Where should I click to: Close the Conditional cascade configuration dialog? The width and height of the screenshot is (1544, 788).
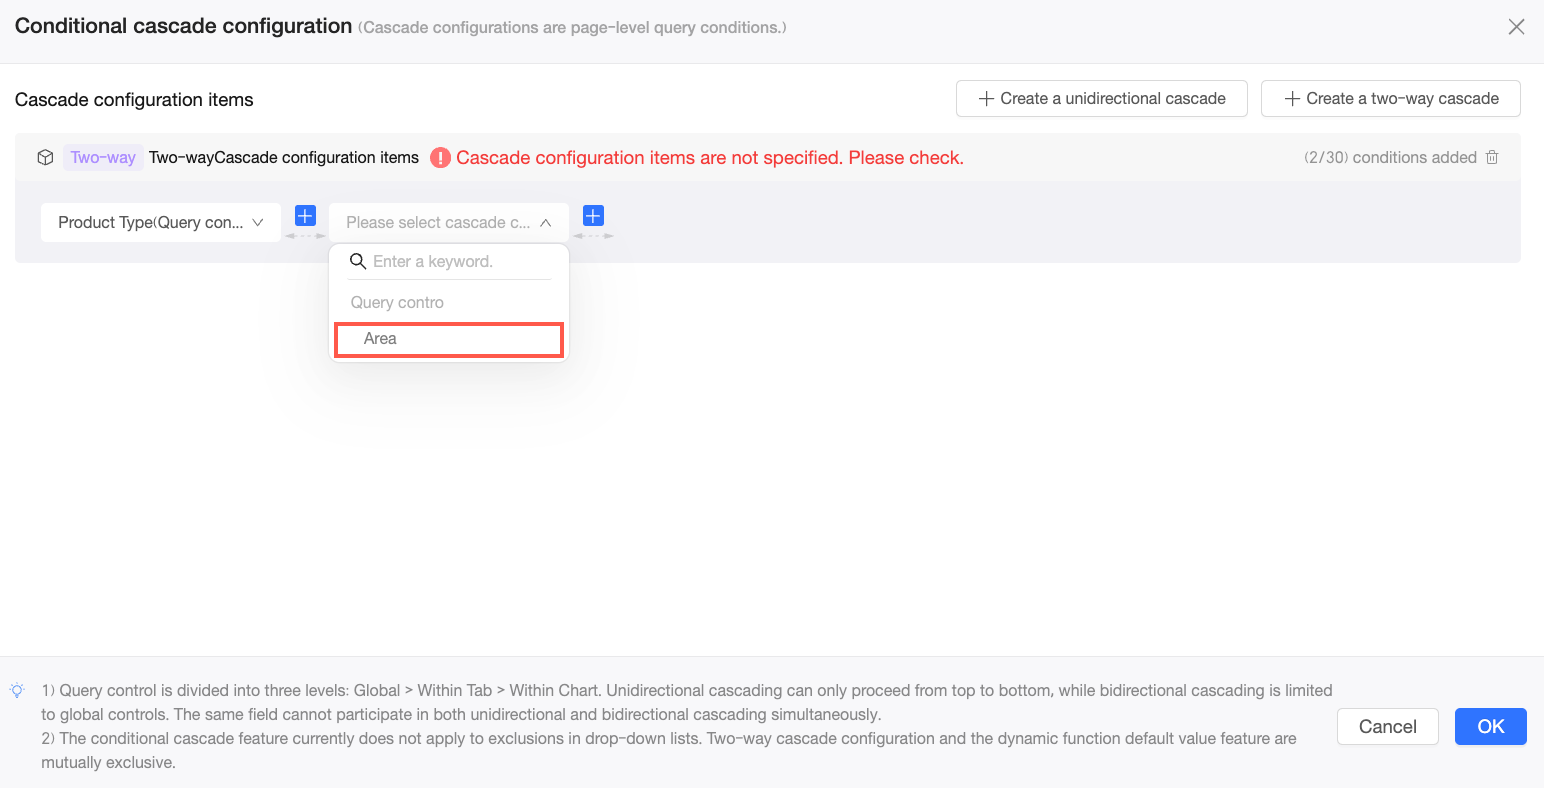pos(1516,27)
